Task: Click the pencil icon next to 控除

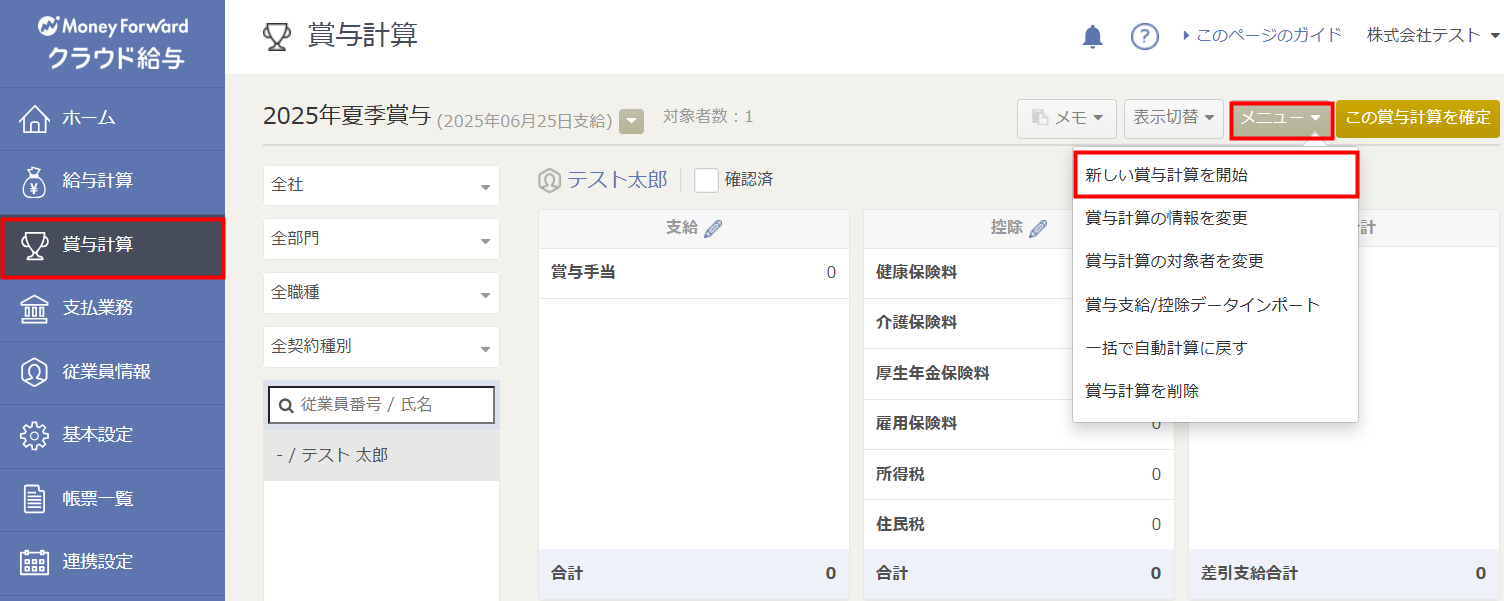Action: (1038, 229)
